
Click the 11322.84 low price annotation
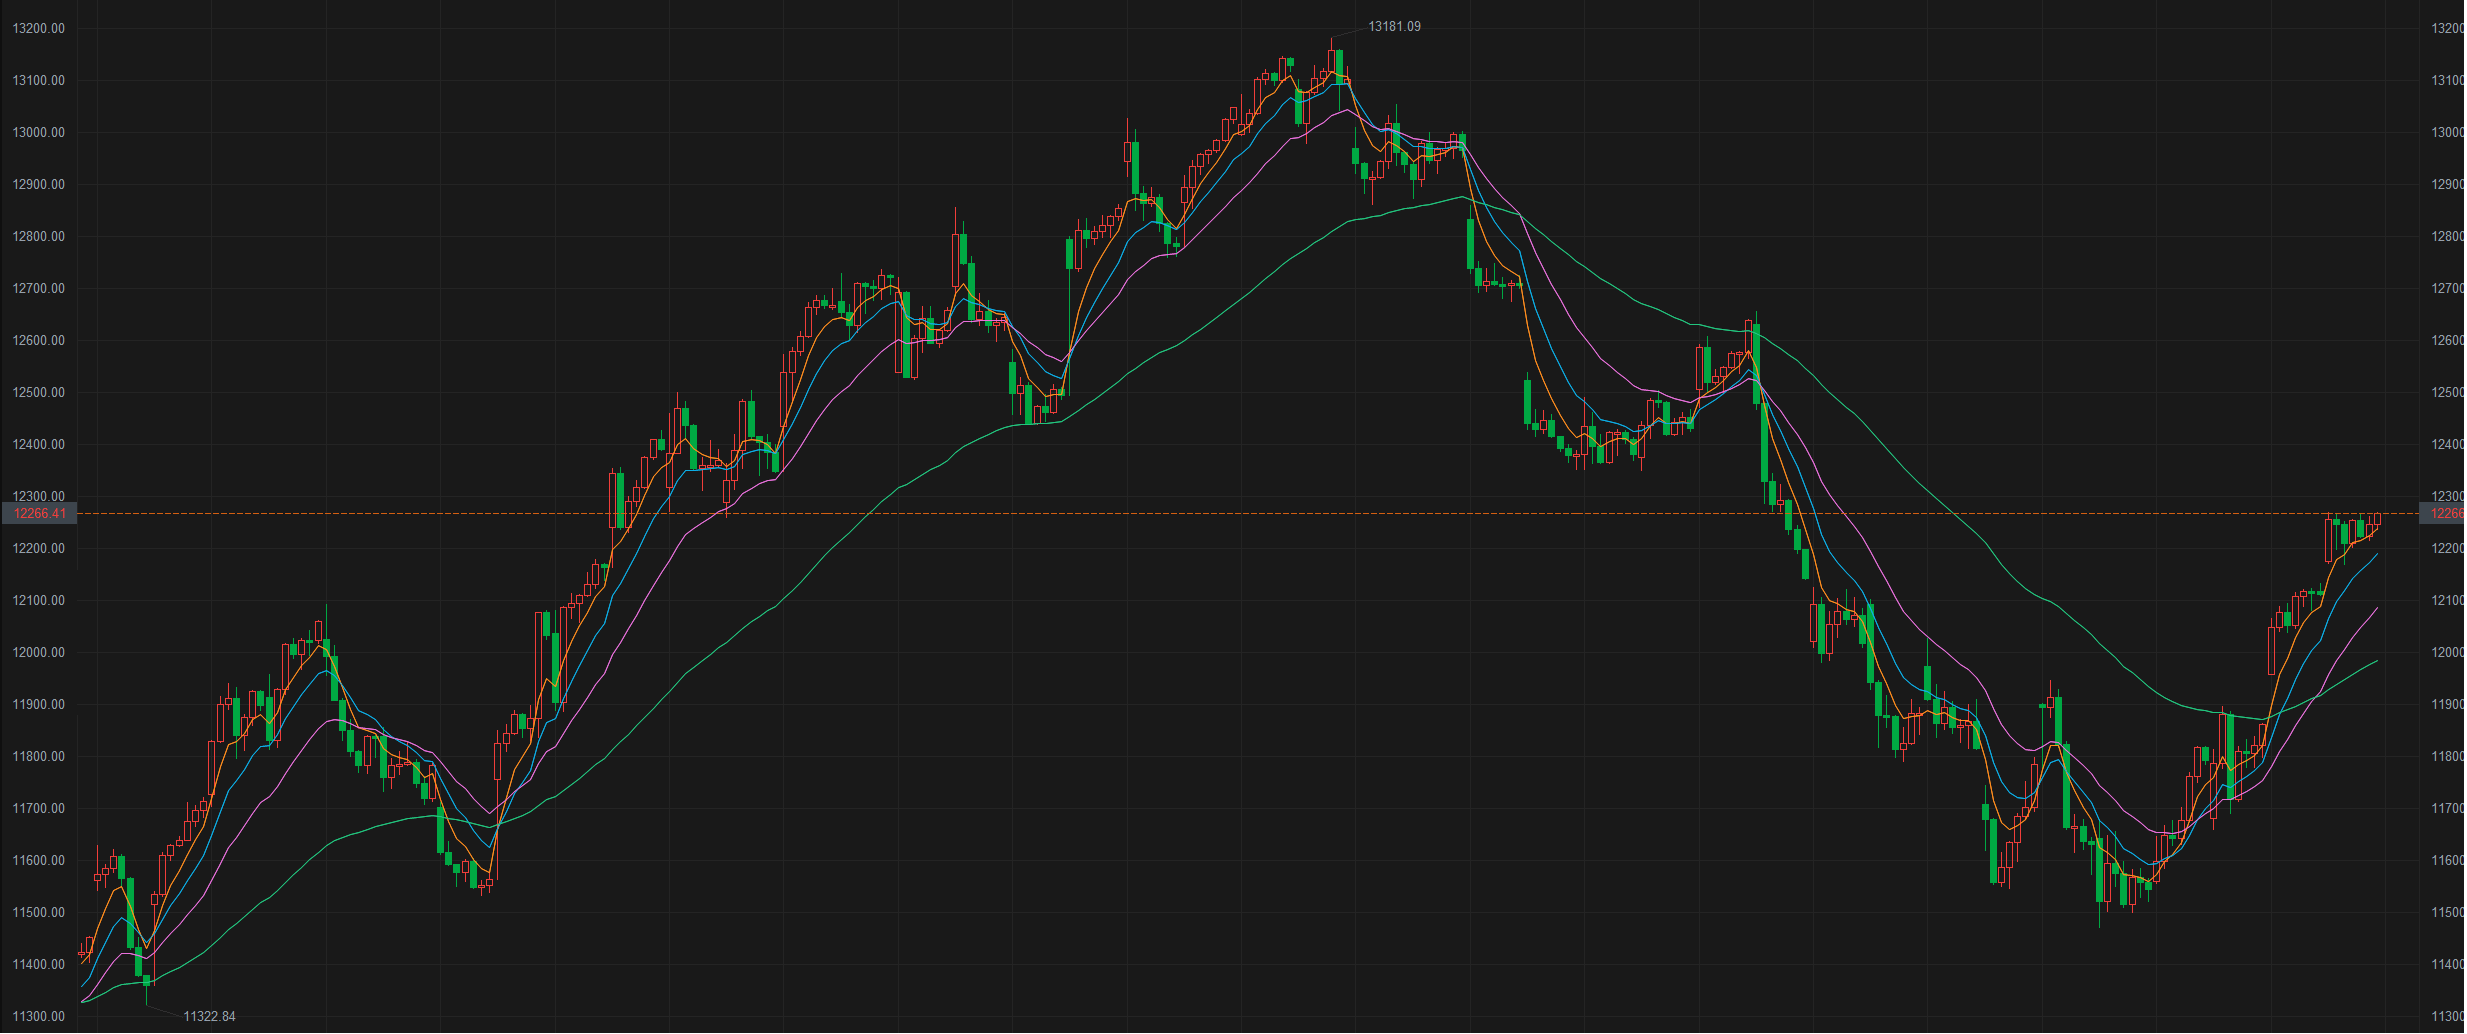[209, 1016]
